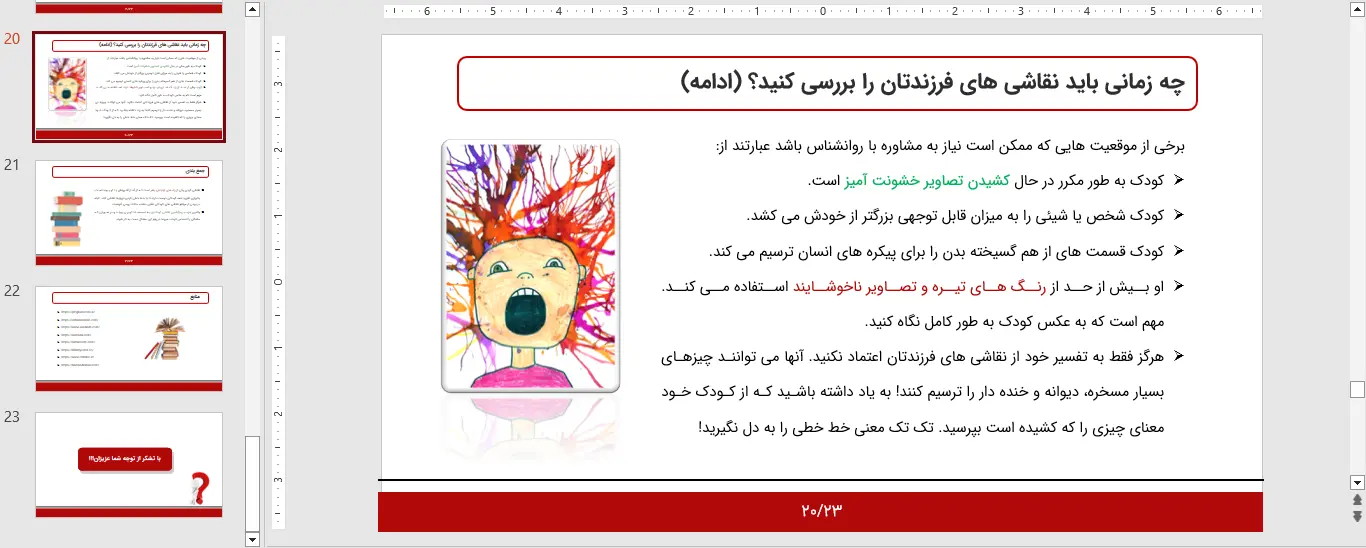Click line مهم است که به عکس کودک
The width and height of the screenshot is (1366, 548).
pos(1014,322)
